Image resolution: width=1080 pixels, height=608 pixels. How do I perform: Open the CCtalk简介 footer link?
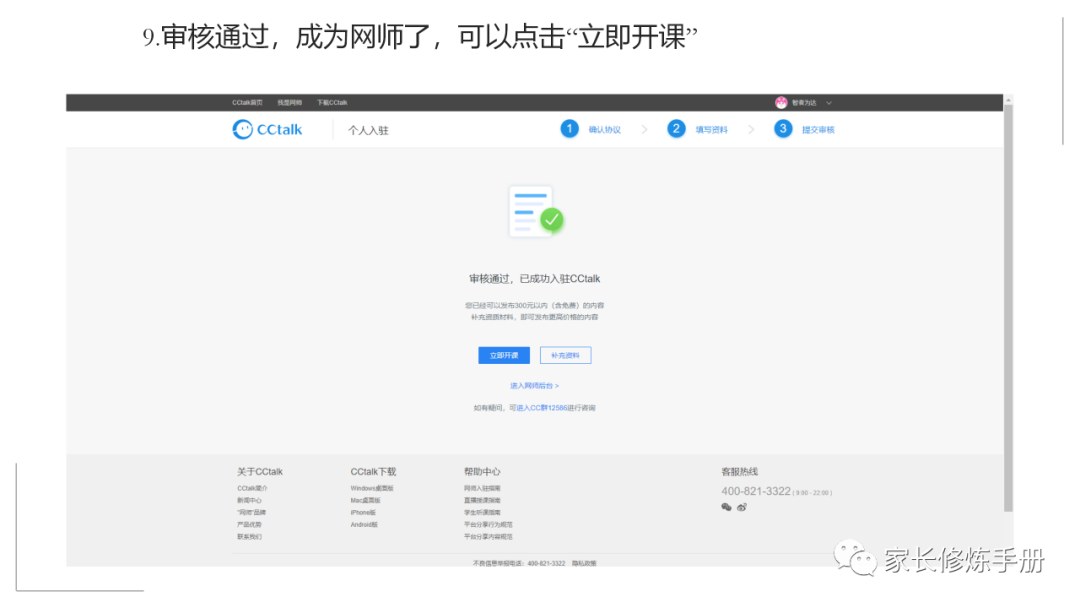[253, 488]
